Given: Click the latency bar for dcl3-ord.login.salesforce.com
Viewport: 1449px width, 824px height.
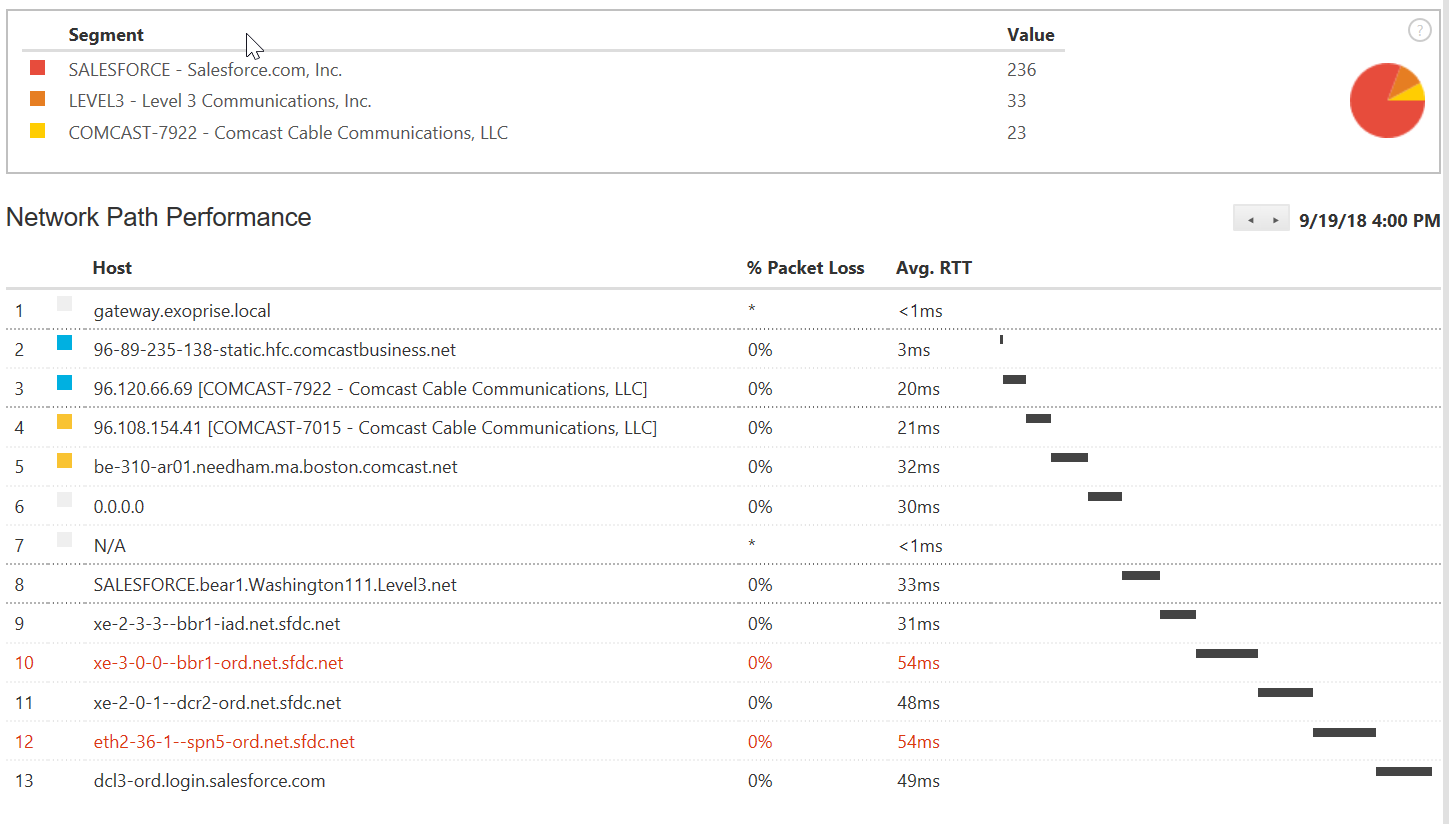Looking at the screenshot, I should coord(1404,772).
